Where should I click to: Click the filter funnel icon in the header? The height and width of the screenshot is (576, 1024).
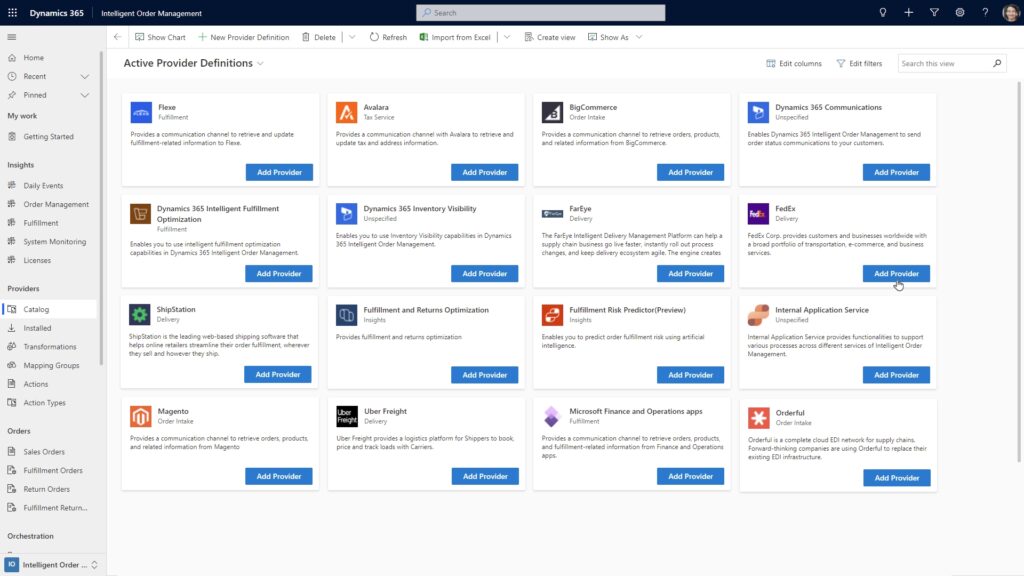(x=934, y=12)
